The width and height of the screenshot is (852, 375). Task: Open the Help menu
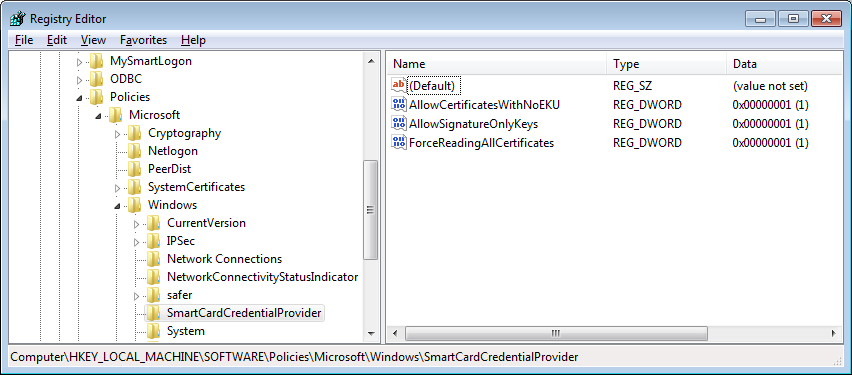[193, 40]
